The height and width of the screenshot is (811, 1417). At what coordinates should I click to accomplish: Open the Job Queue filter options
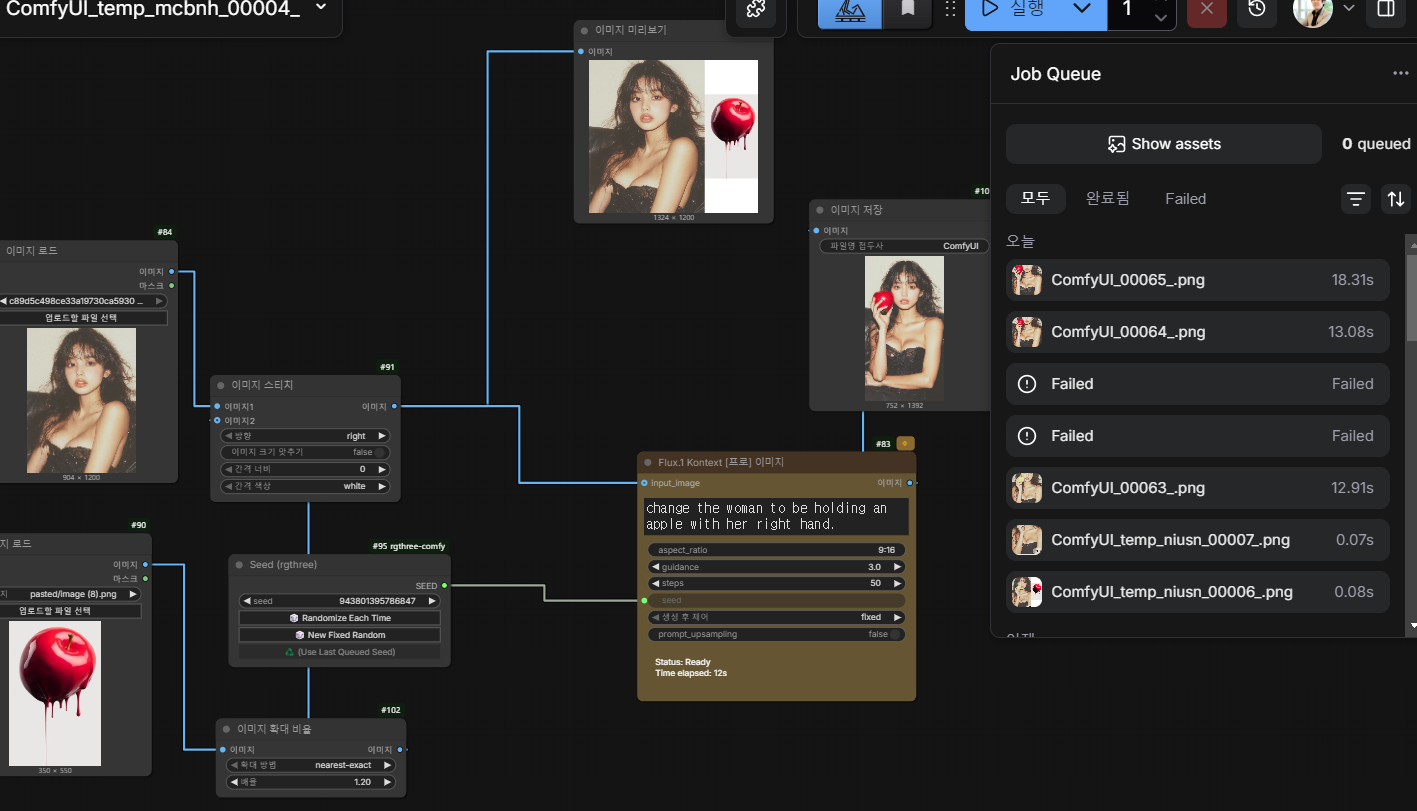pos(1356,199)
